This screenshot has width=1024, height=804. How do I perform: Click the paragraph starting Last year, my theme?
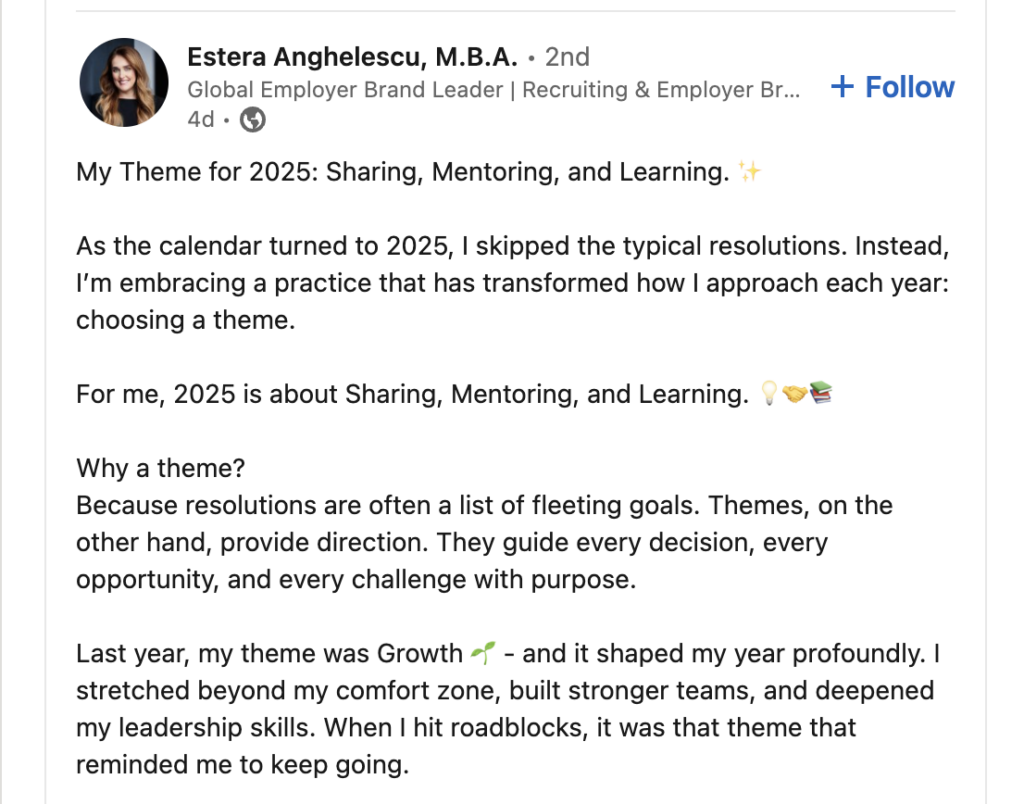pyautogui.click(x=508, y=709)
